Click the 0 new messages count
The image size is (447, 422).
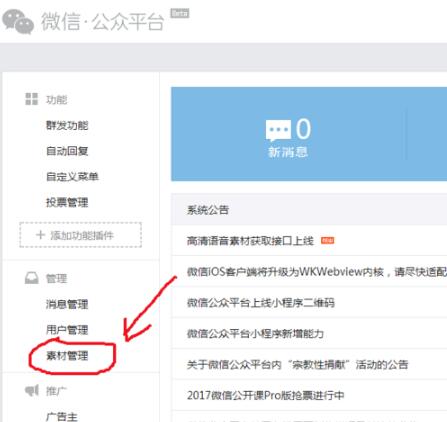point(303,129)
